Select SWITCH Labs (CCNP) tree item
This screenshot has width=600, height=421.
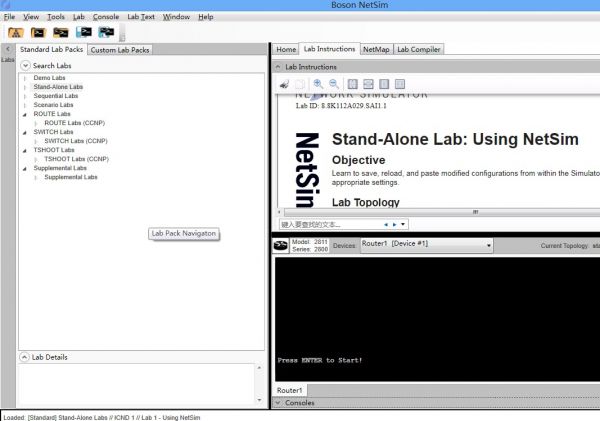(x=76, y=141)
